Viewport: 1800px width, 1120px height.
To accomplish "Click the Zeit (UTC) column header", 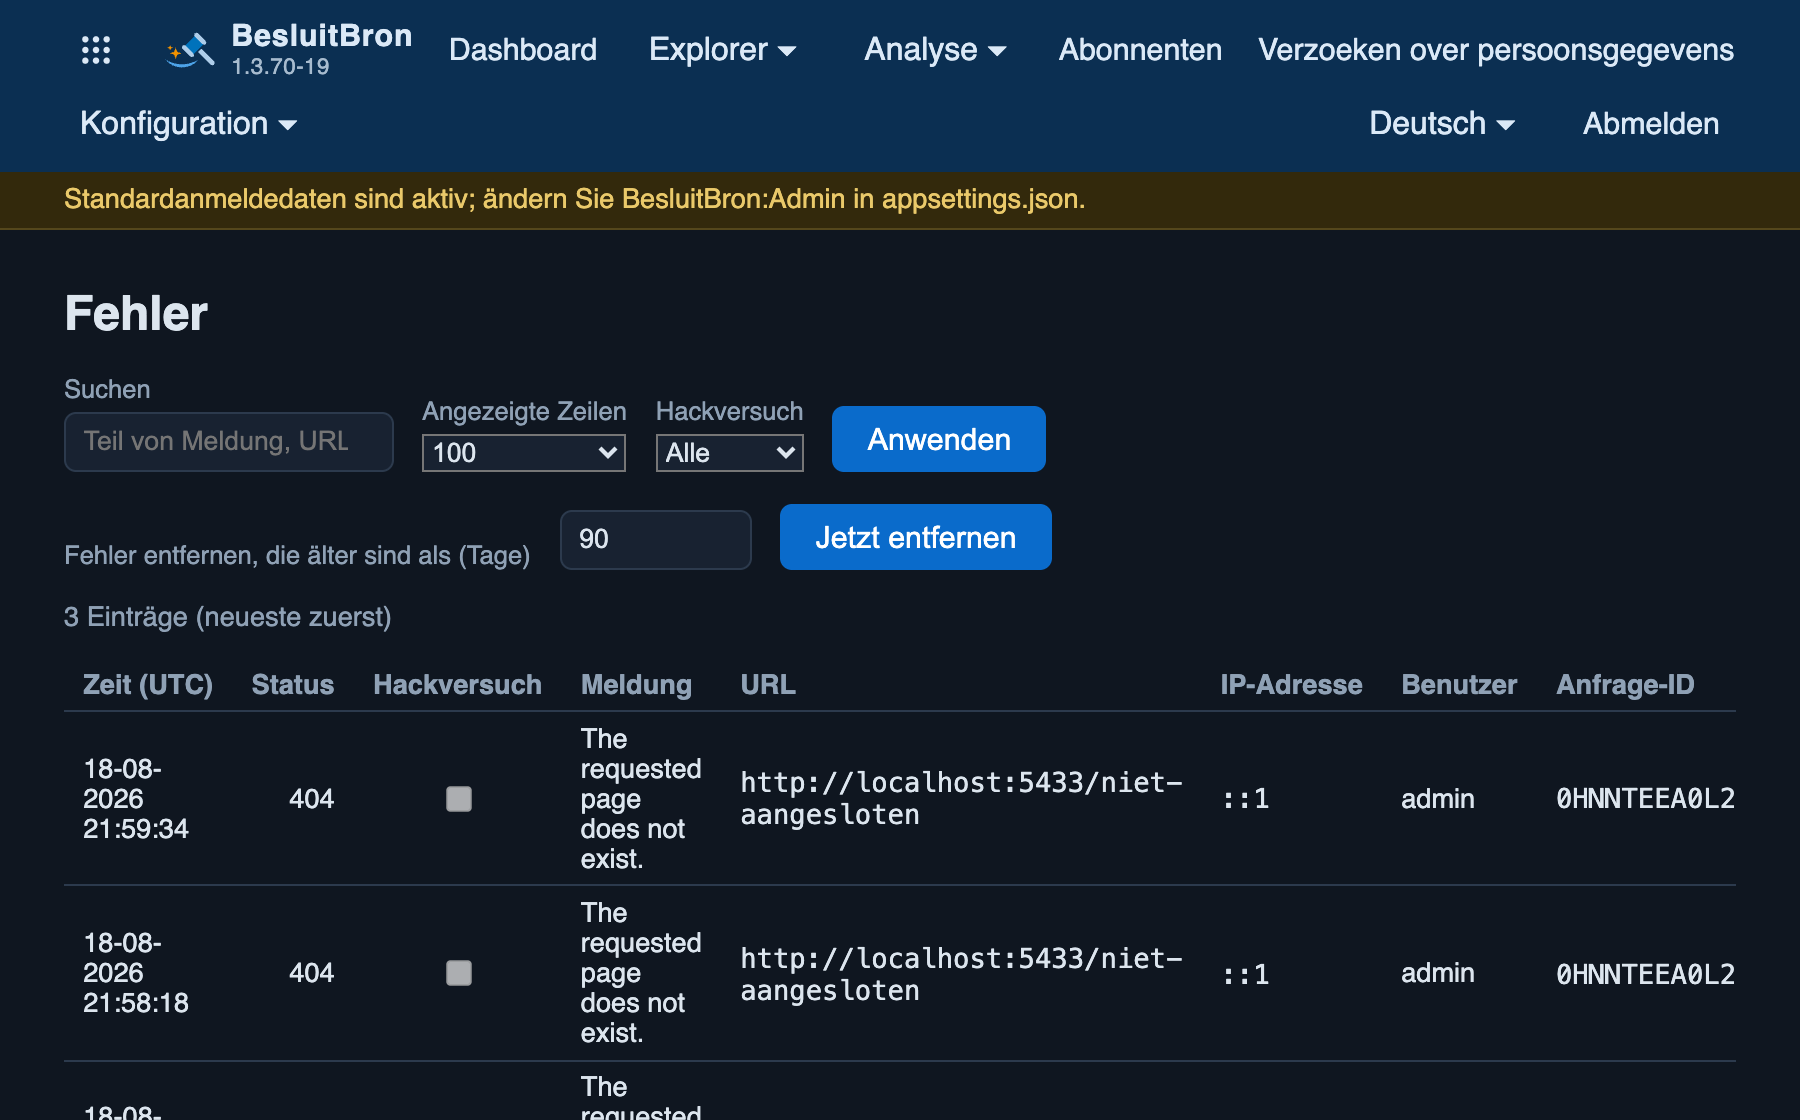I will click(x=148, y=685).
